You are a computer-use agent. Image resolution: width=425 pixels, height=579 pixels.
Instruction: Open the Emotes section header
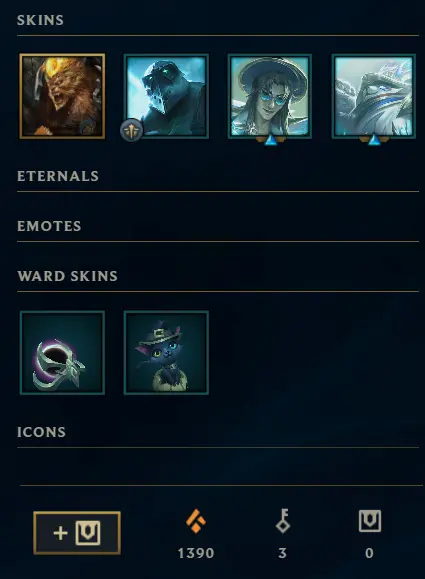tap(49, 226)
